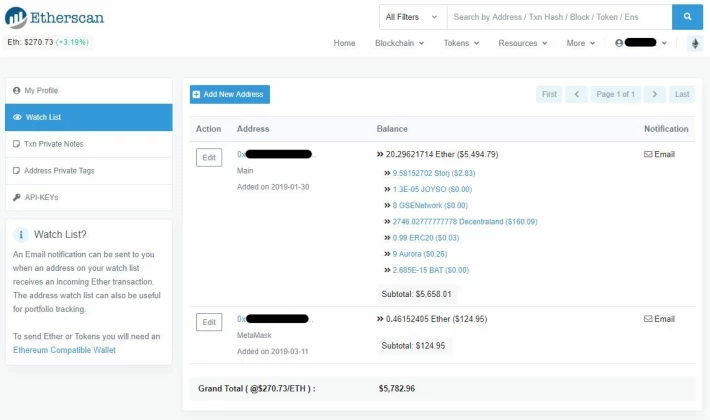Click Edit for the MetaMask address
This screenshot has width=710, height=420.
(x=209, y=322)
